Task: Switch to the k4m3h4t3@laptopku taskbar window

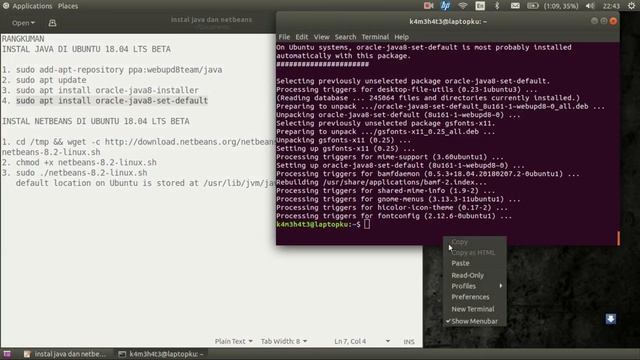Action: (x=161, y=354)
